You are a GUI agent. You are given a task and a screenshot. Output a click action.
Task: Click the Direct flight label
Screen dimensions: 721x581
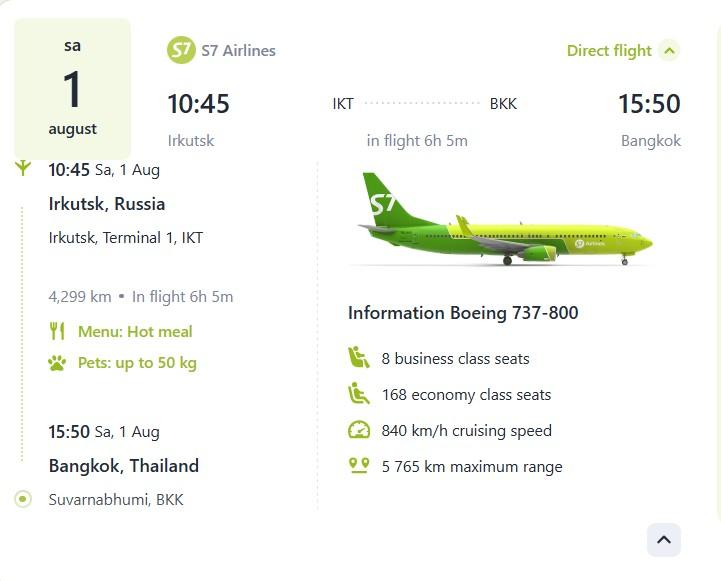point(609,51)
